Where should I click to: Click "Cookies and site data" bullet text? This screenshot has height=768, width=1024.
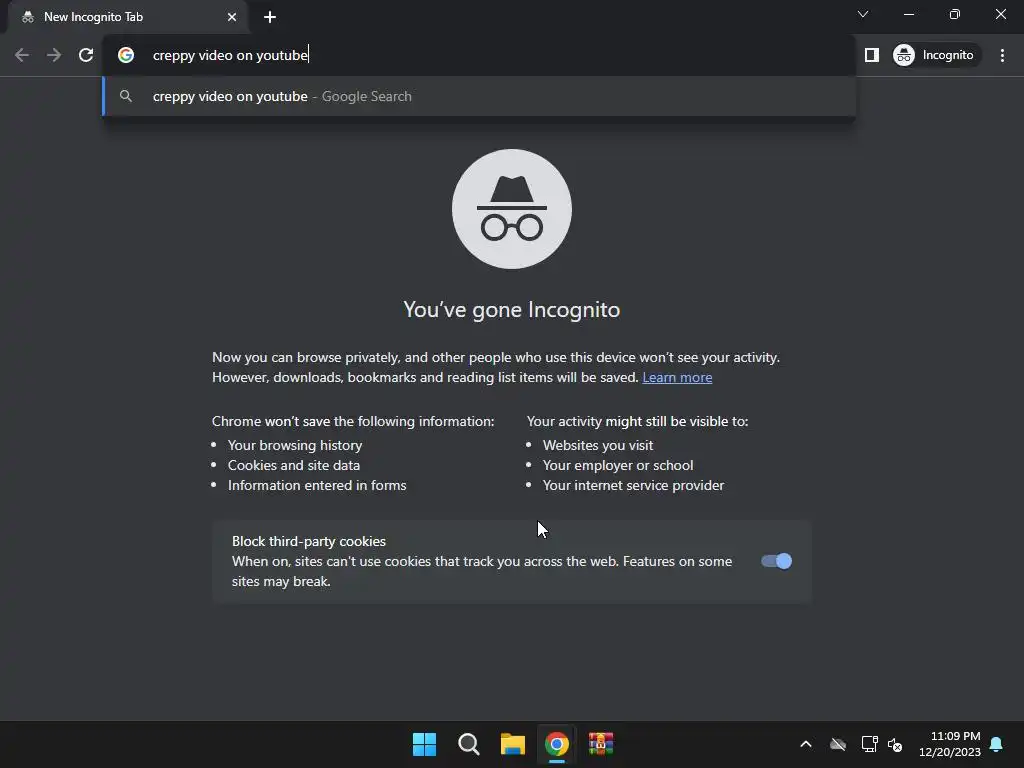tap(294, 466)
